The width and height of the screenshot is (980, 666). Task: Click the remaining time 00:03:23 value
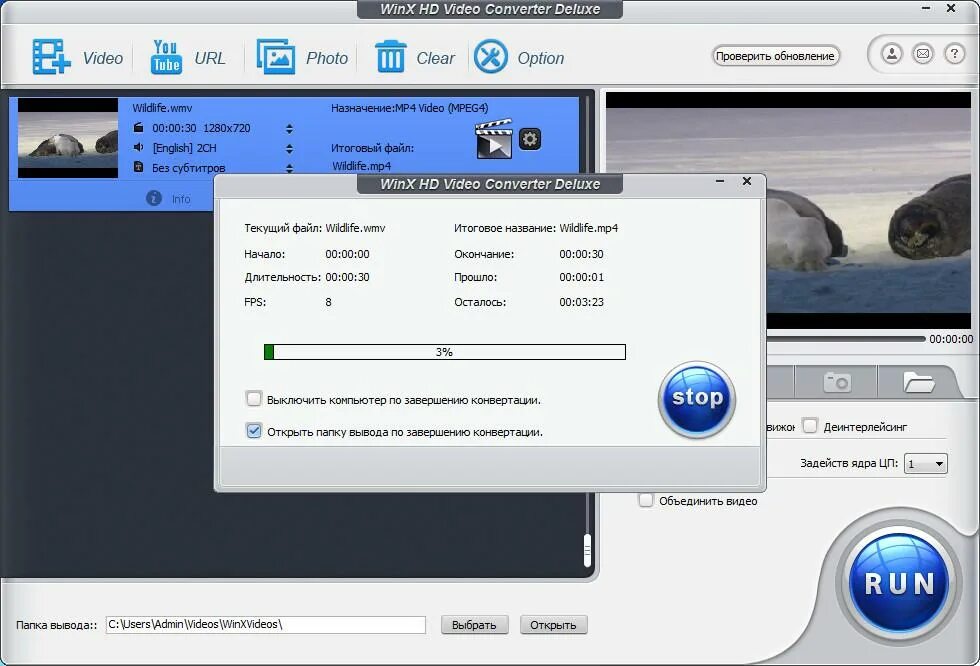[581, 302]
